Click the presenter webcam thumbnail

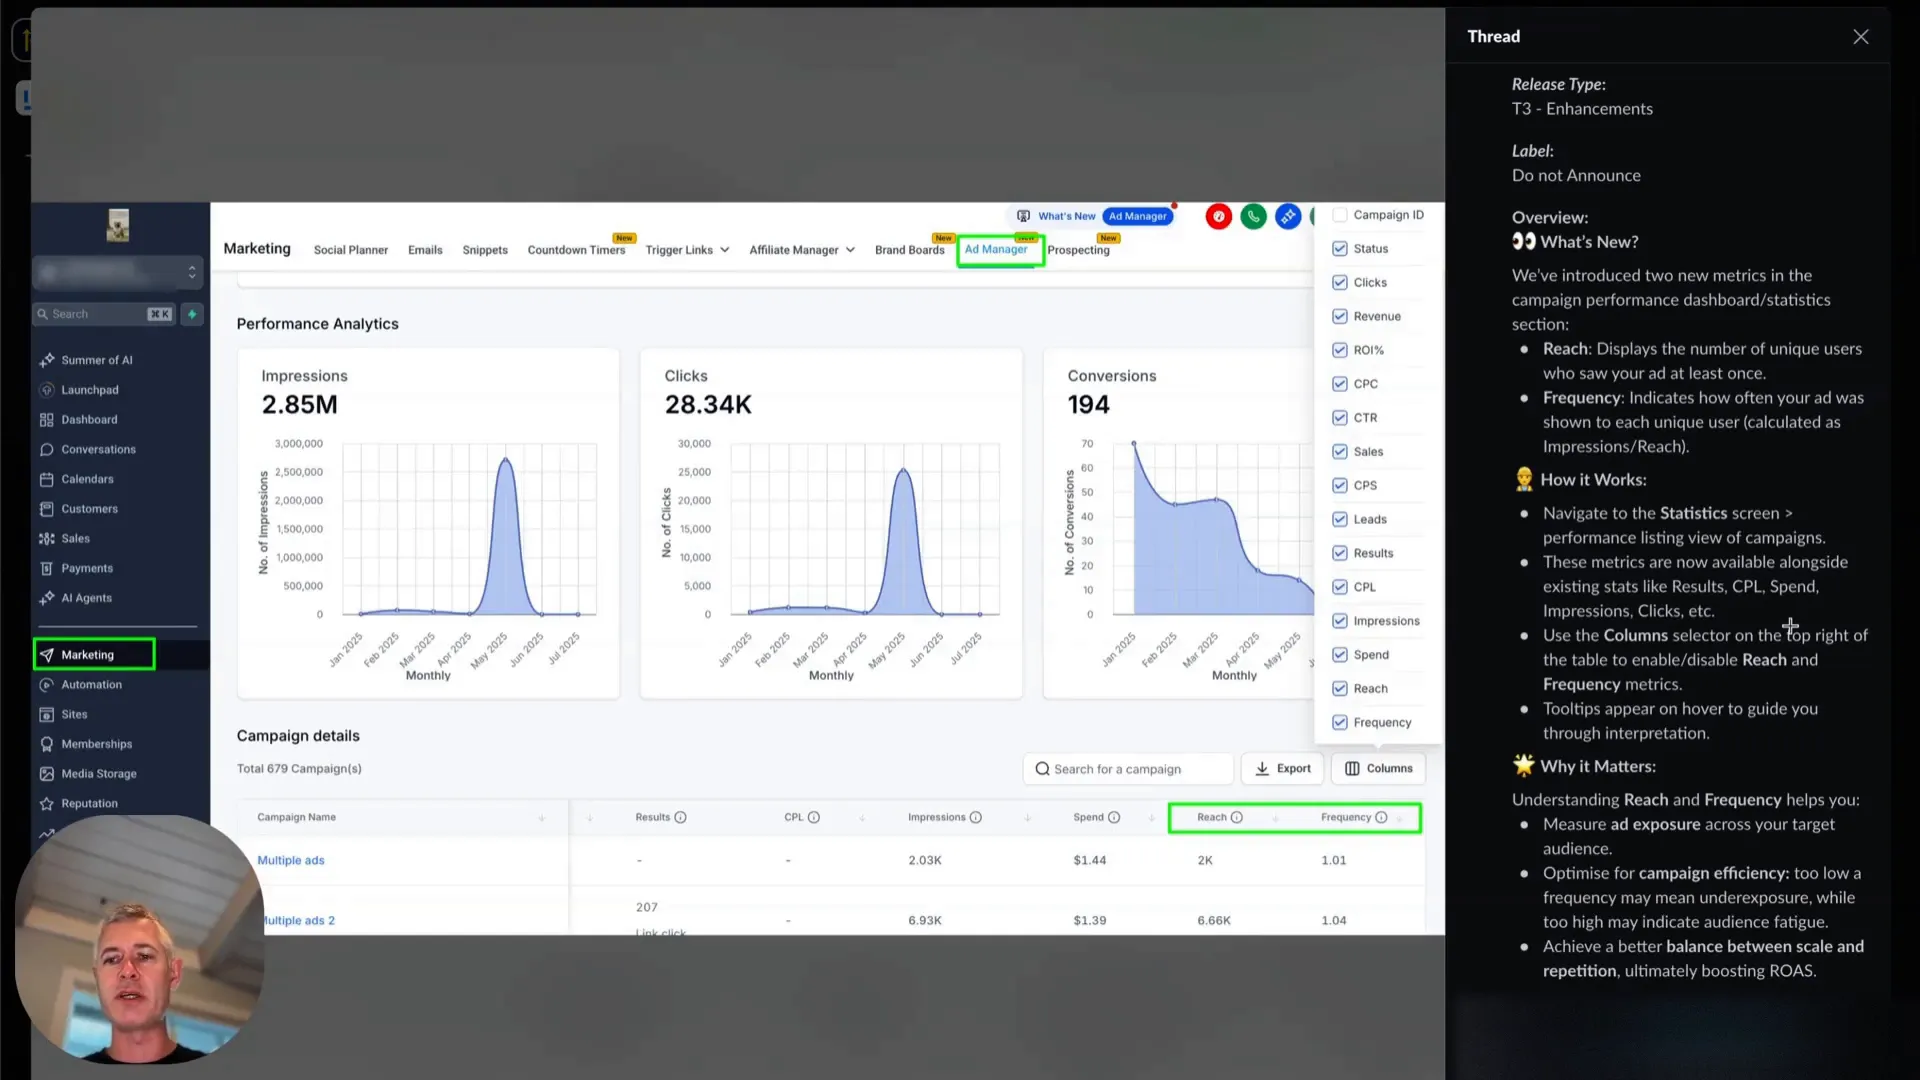pyautogui.click(x=140, y=940)
